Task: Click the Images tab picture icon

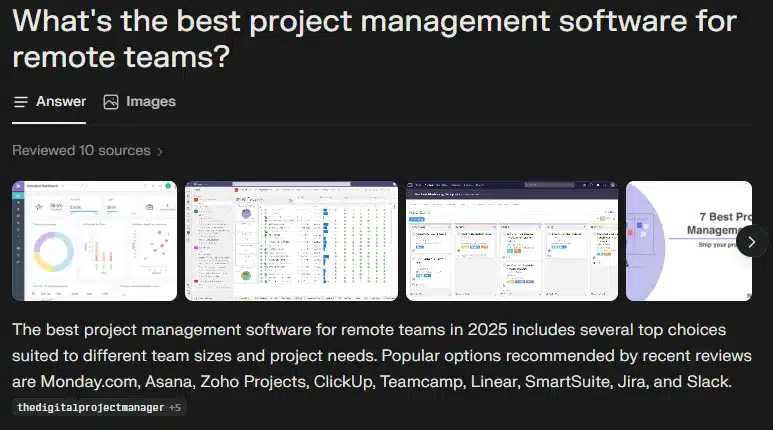Action: [111, 102]
